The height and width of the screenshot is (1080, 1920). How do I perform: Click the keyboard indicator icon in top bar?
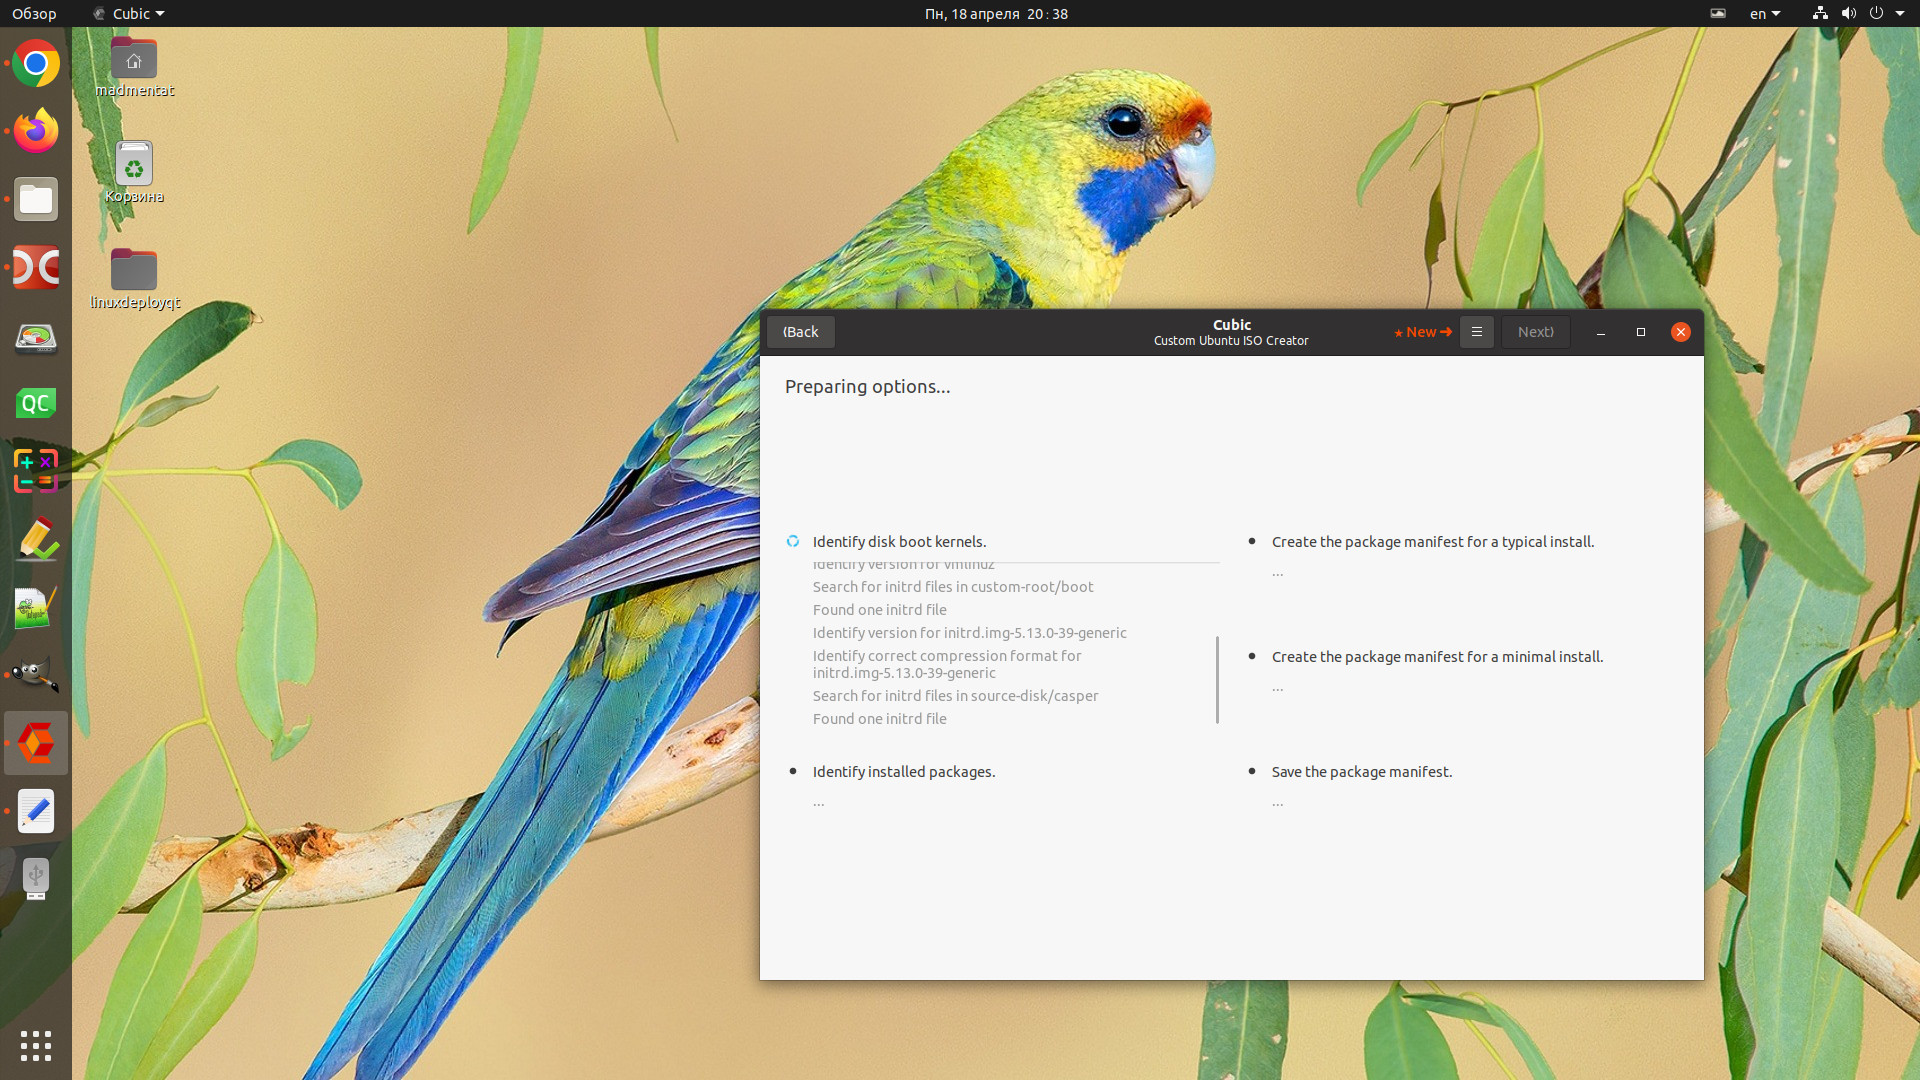(1718, 13)
